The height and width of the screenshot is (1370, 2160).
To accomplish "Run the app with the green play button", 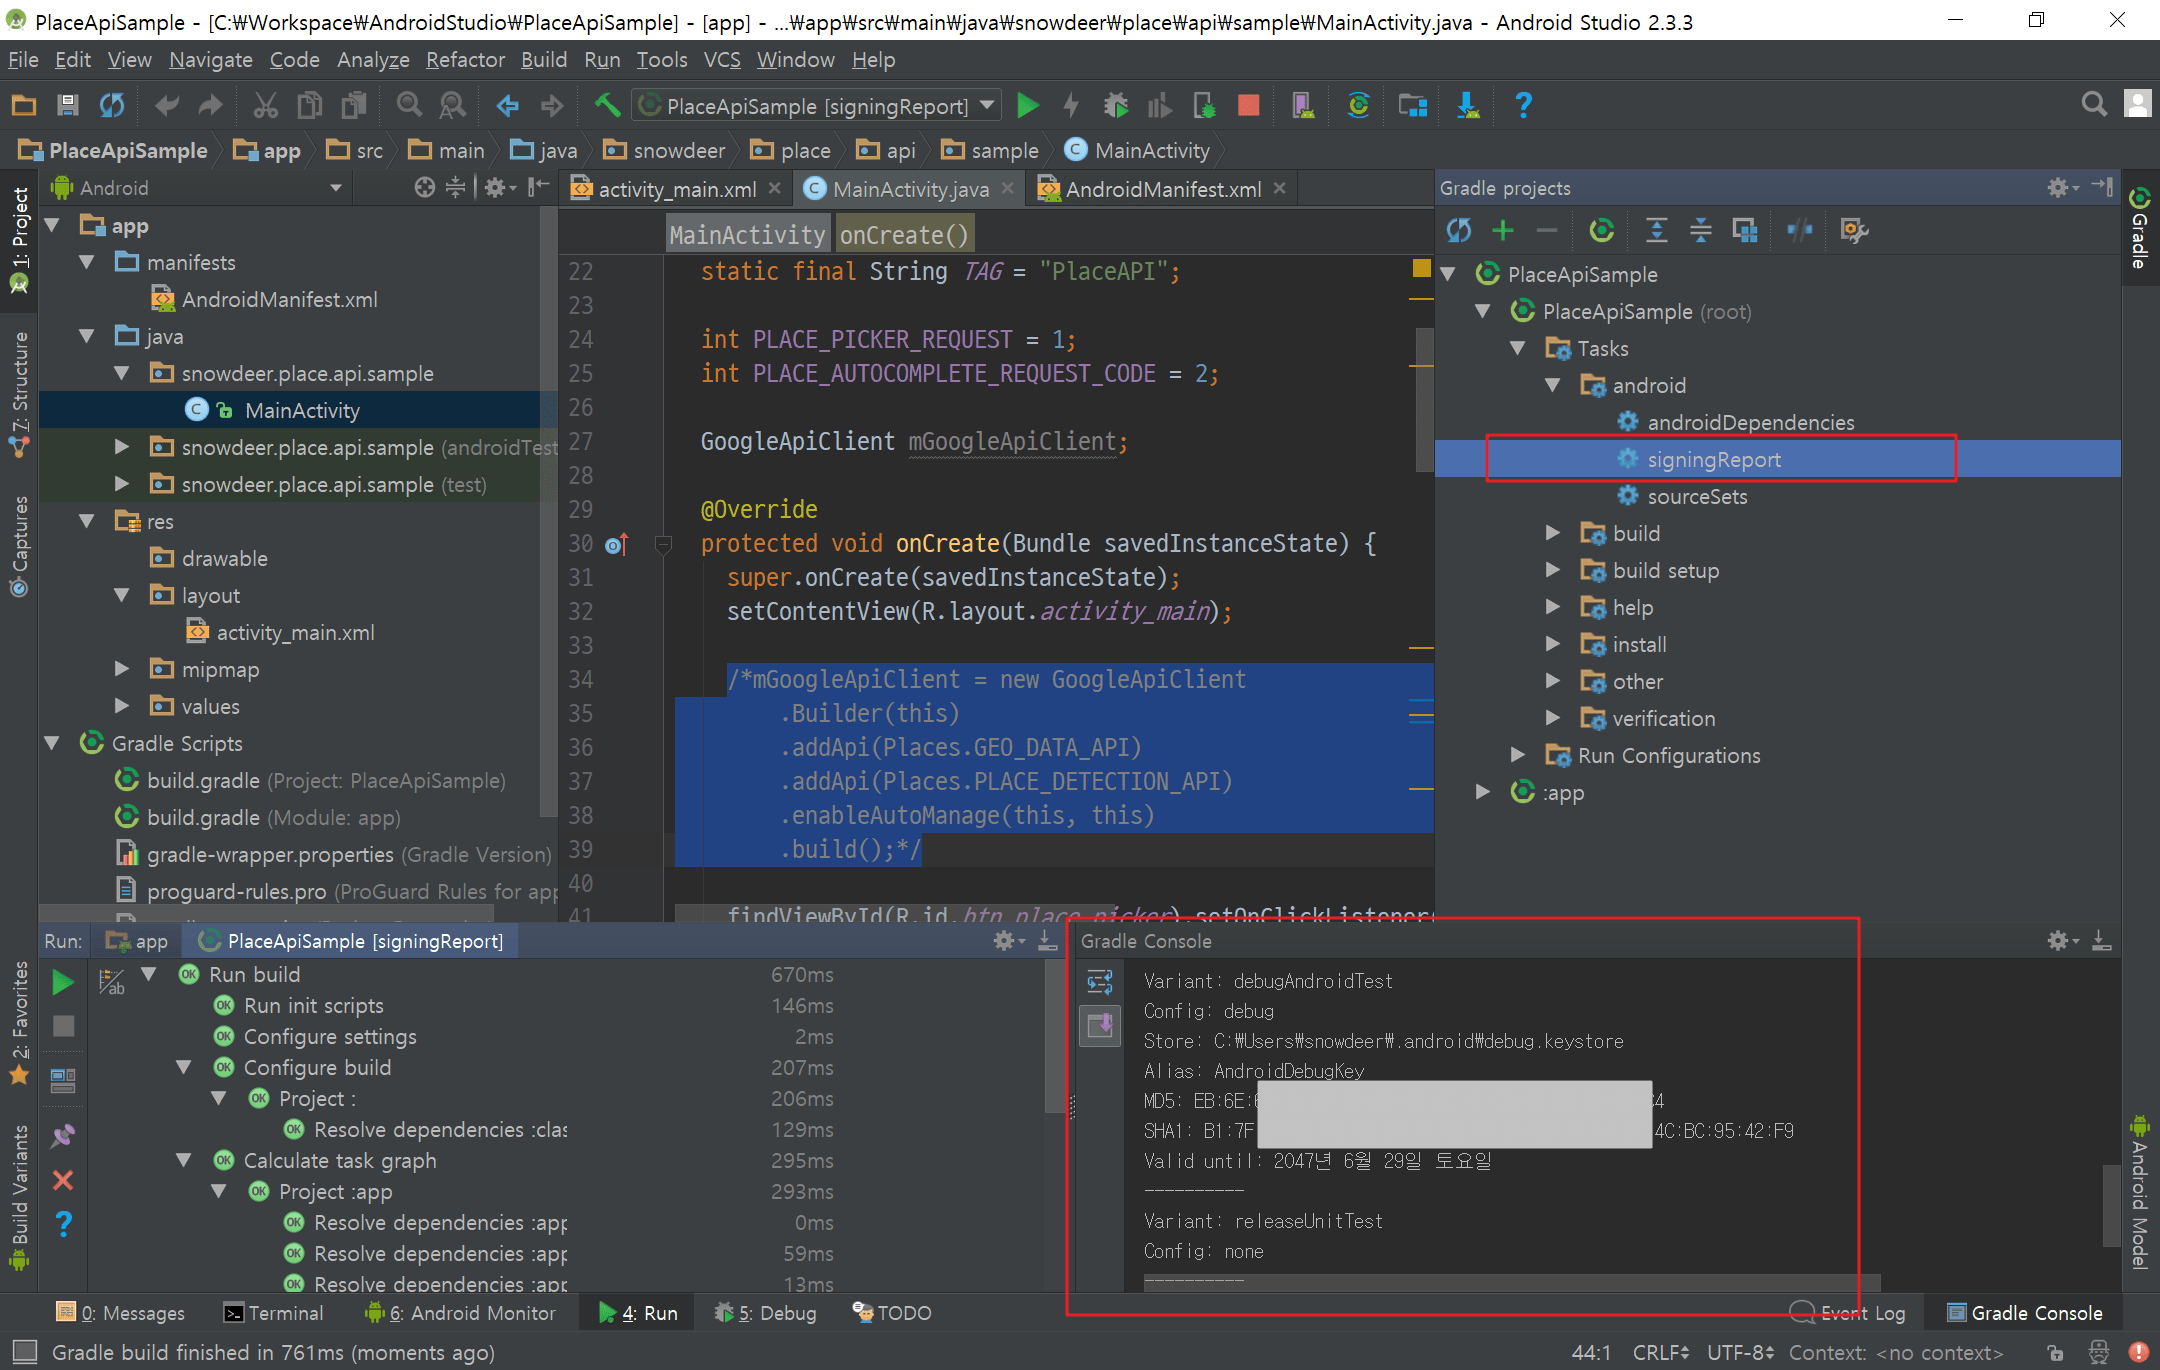I will point(1027,105).
